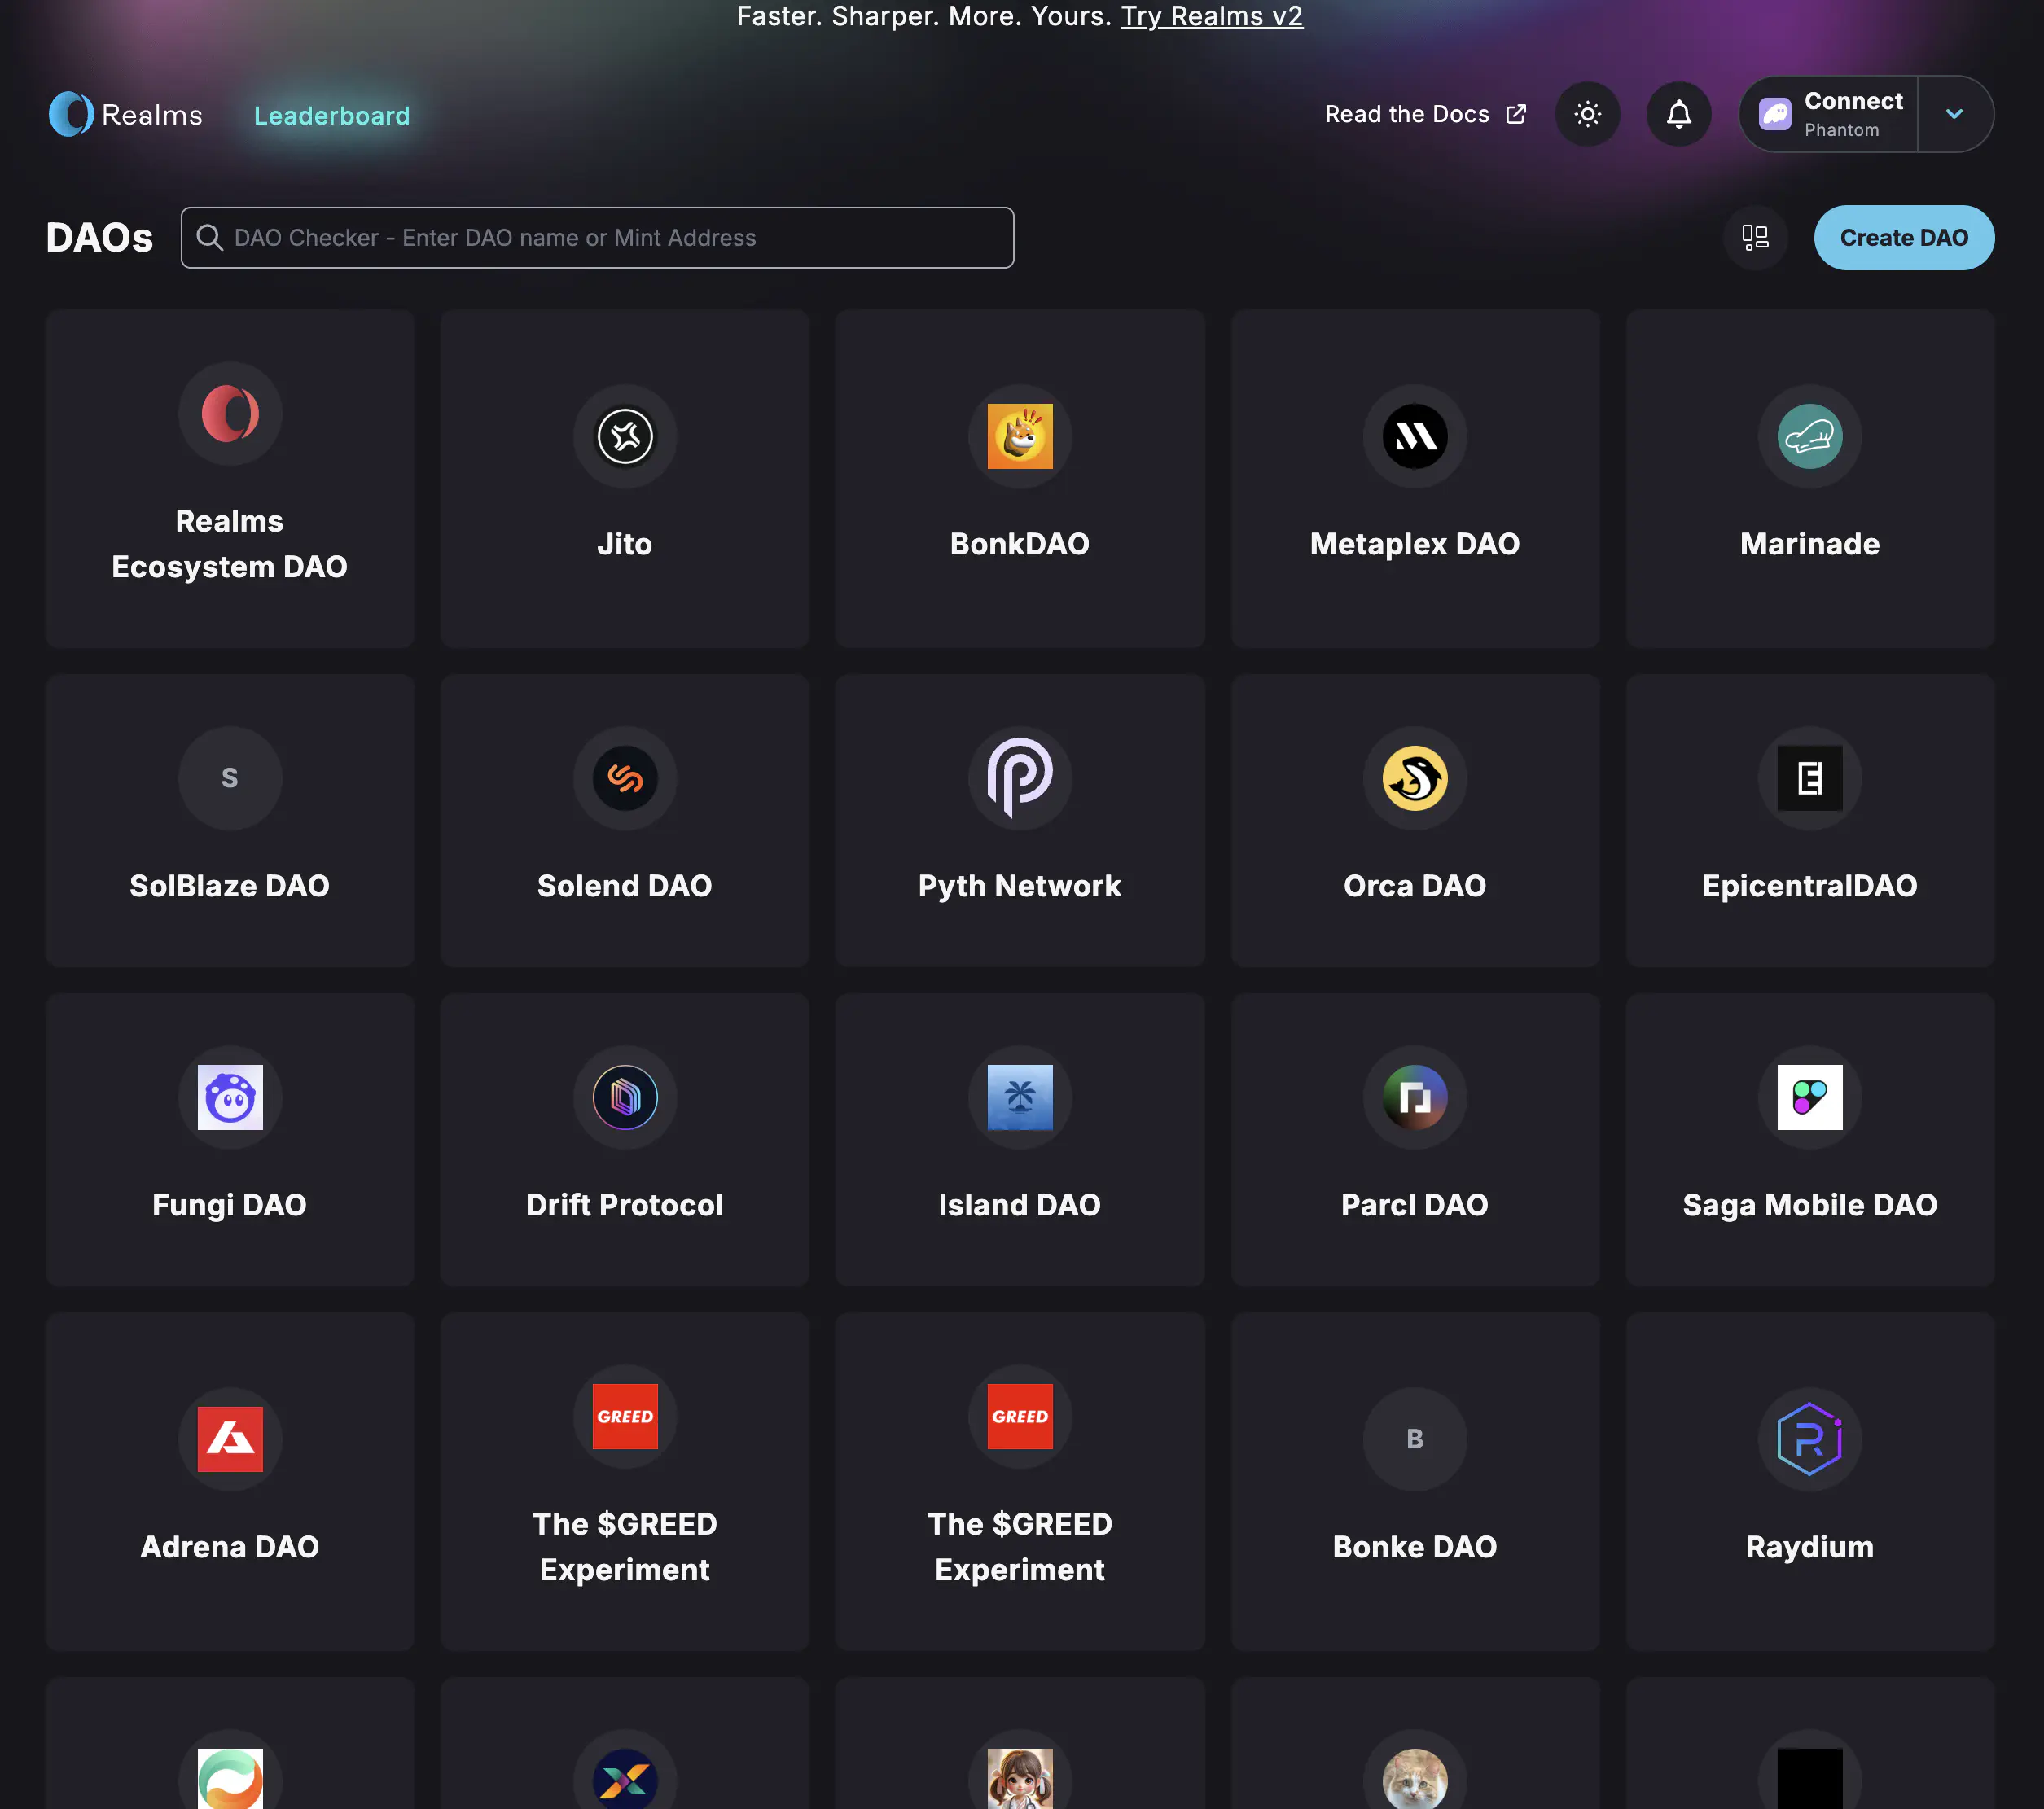Click the Create DAO button
The height and width of the screenshot is (1809, 2044).
click(x=1903, y=238)
